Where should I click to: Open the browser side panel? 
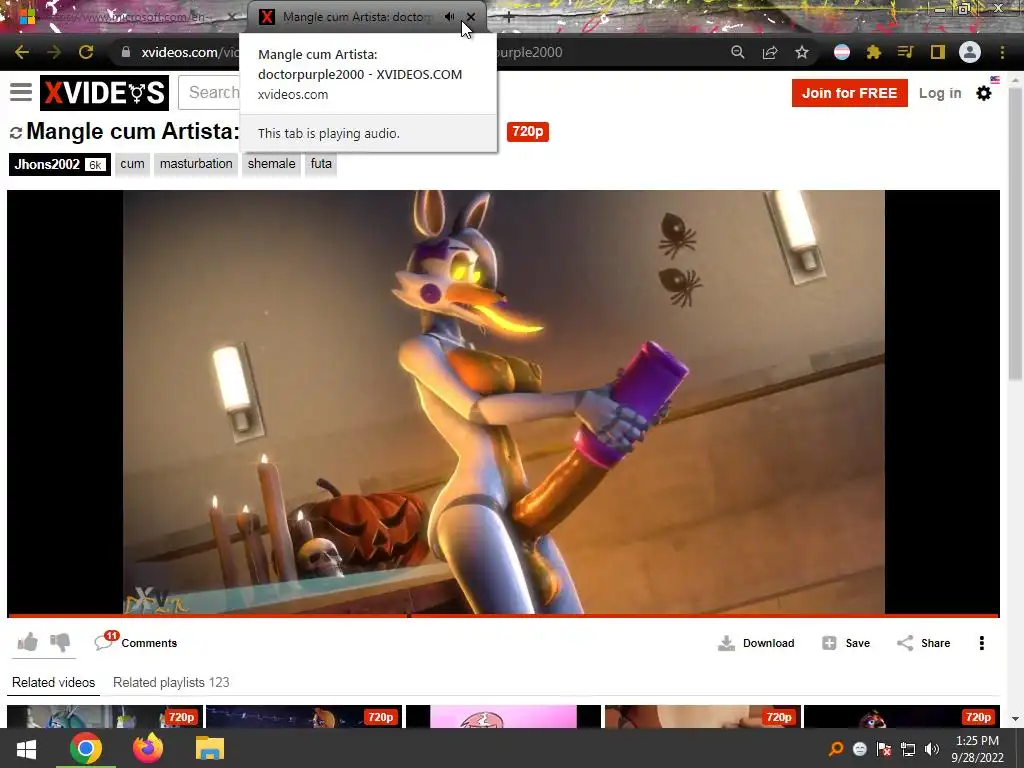(x=938, y=52)
